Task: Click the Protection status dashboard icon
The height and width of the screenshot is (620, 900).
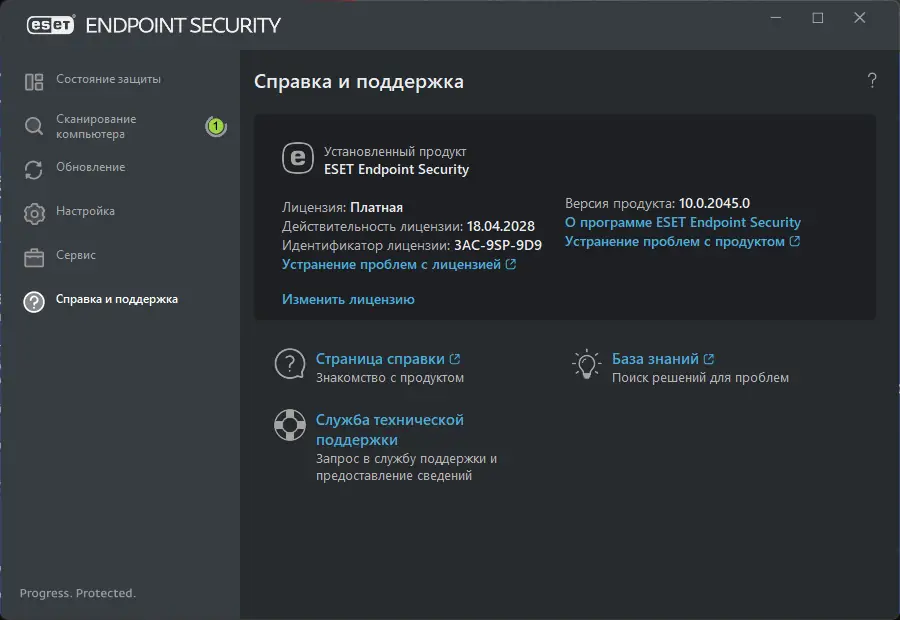Action: click(35, 81)
